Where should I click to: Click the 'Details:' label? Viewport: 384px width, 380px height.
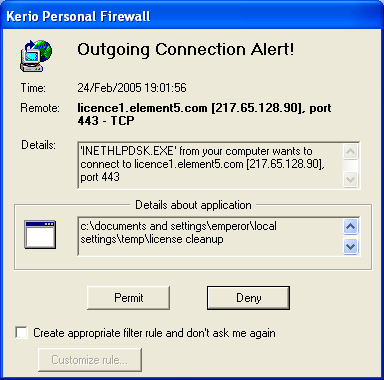tap(38, 145)
